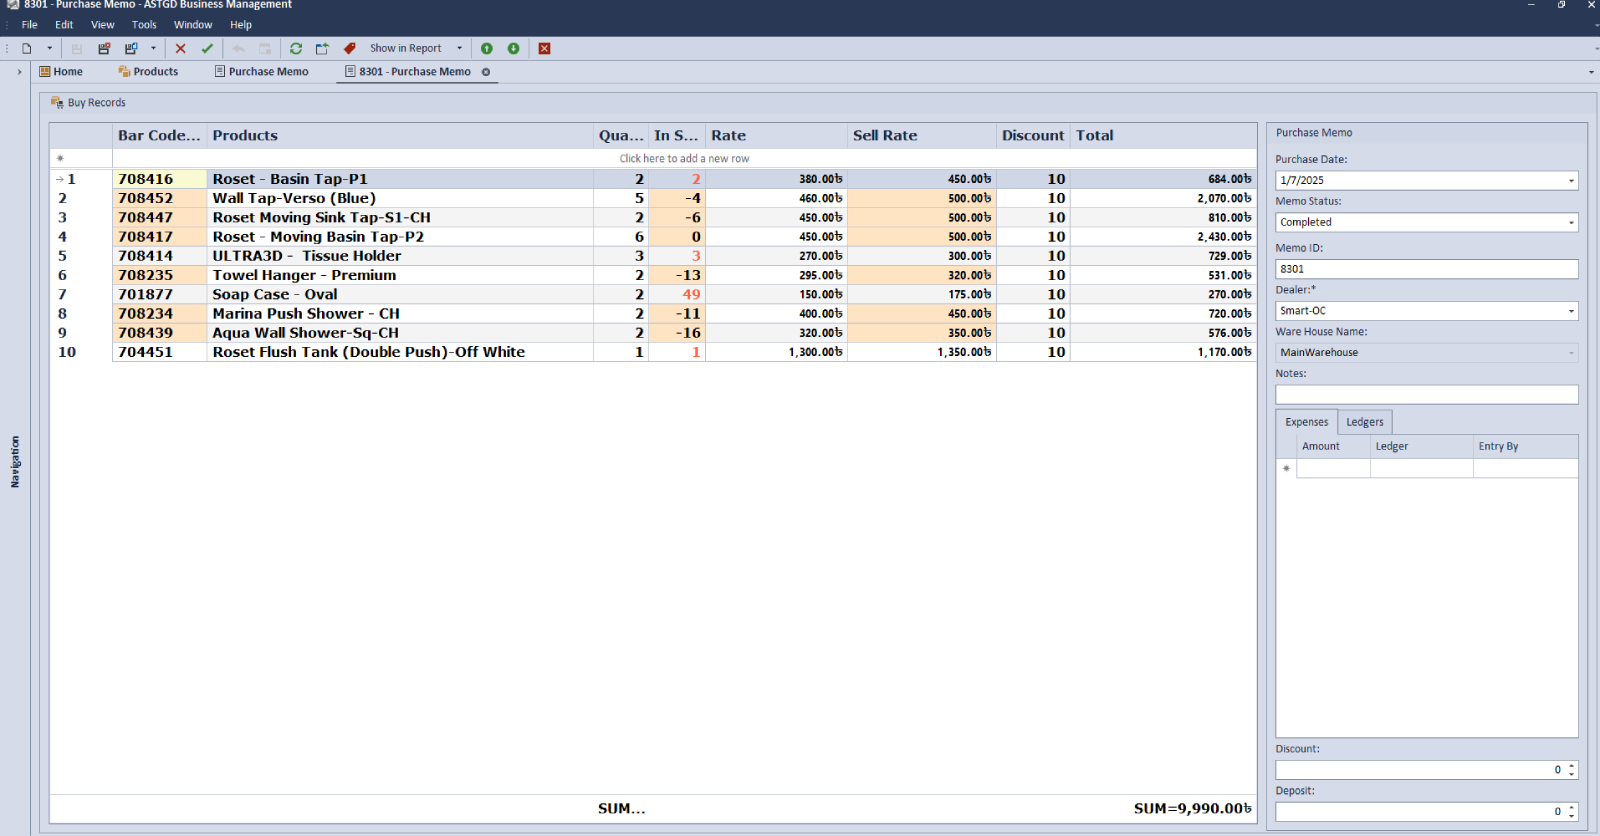
Task: Adjust the Deposit spinner arrows
Action: click(x=1572, y=812)
